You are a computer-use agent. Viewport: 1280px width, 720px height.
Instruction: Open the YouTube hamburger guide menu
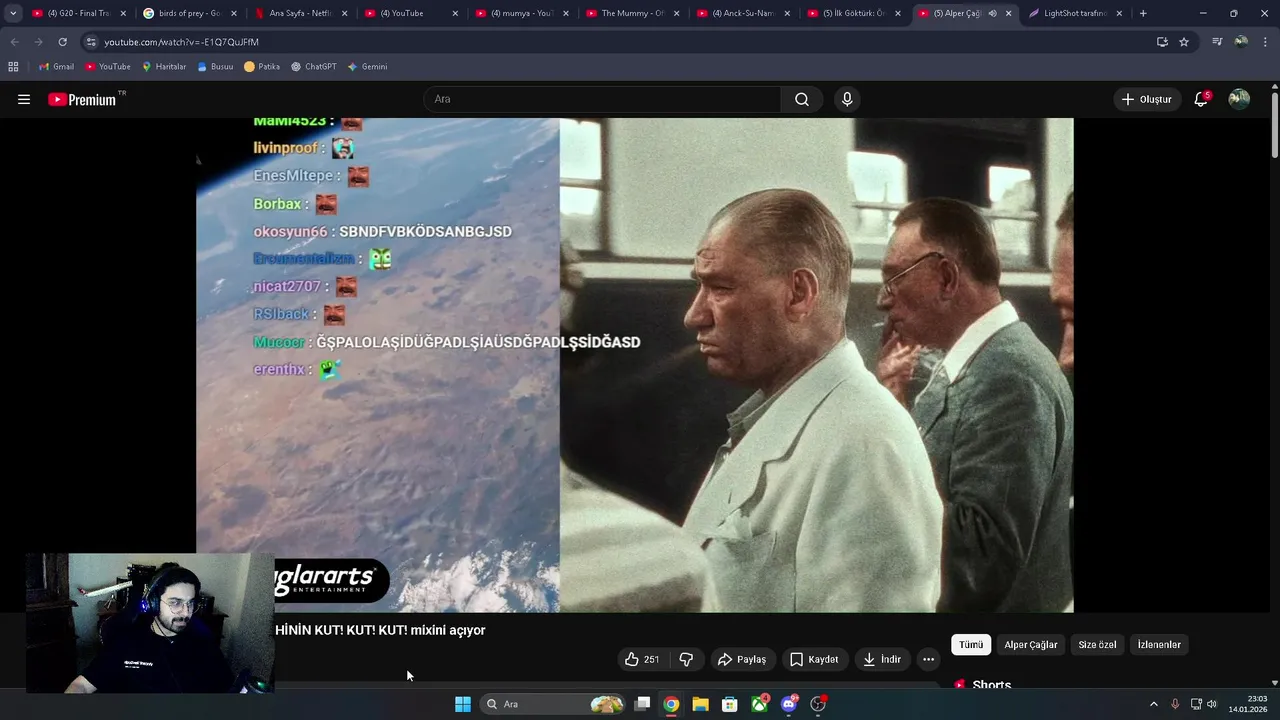[24, 99]
